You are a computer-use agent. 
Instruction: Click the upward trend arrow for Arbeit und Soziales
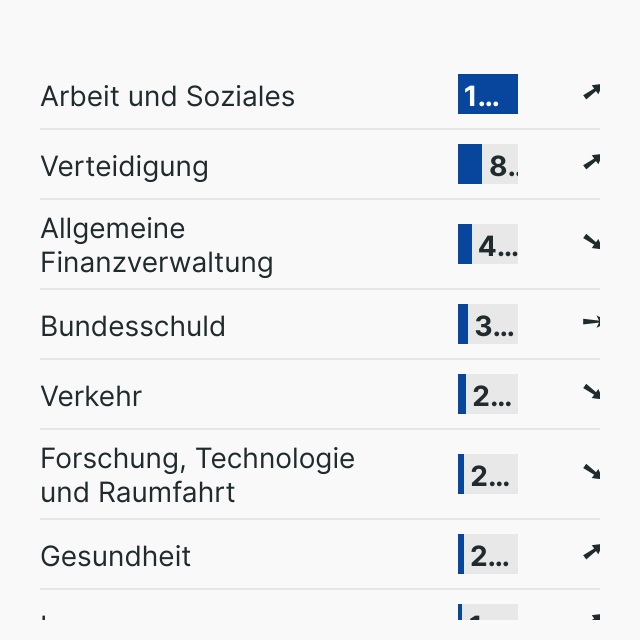(591, 93)
